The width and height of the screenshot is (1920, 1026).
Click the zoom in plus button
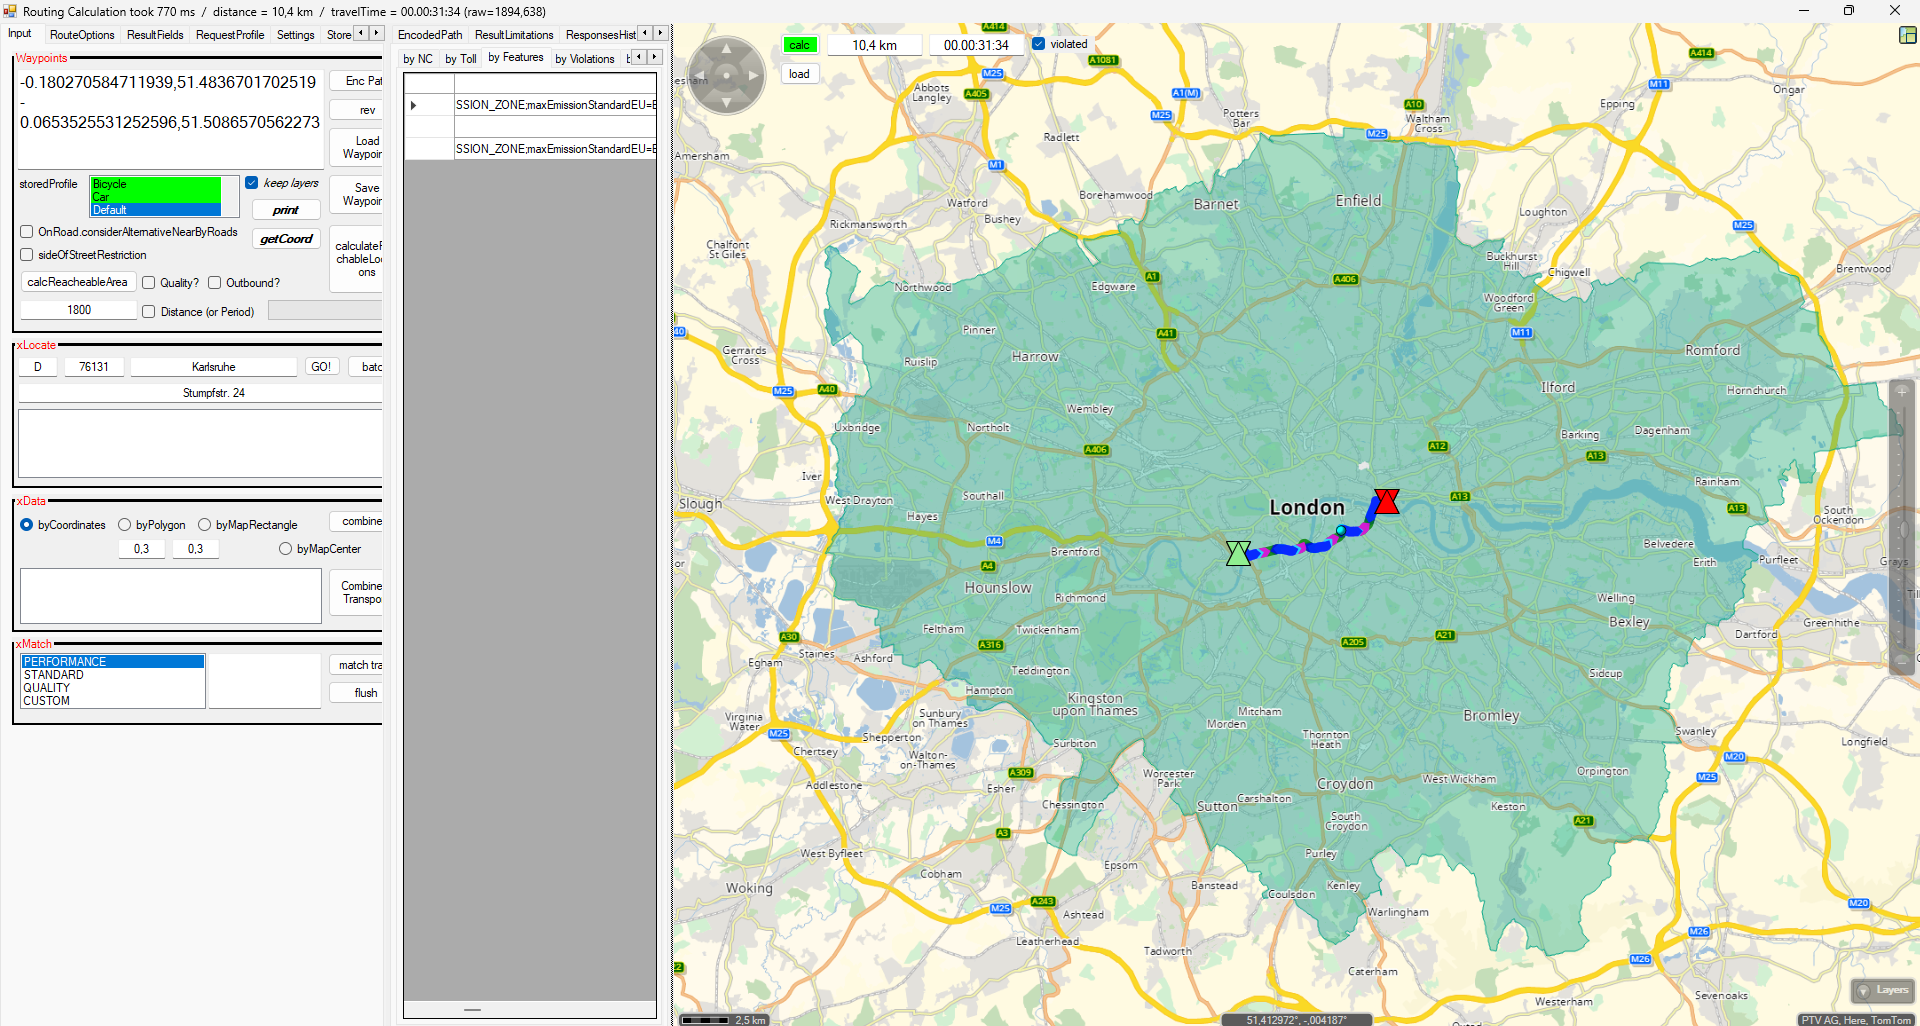click(1902, 392)
